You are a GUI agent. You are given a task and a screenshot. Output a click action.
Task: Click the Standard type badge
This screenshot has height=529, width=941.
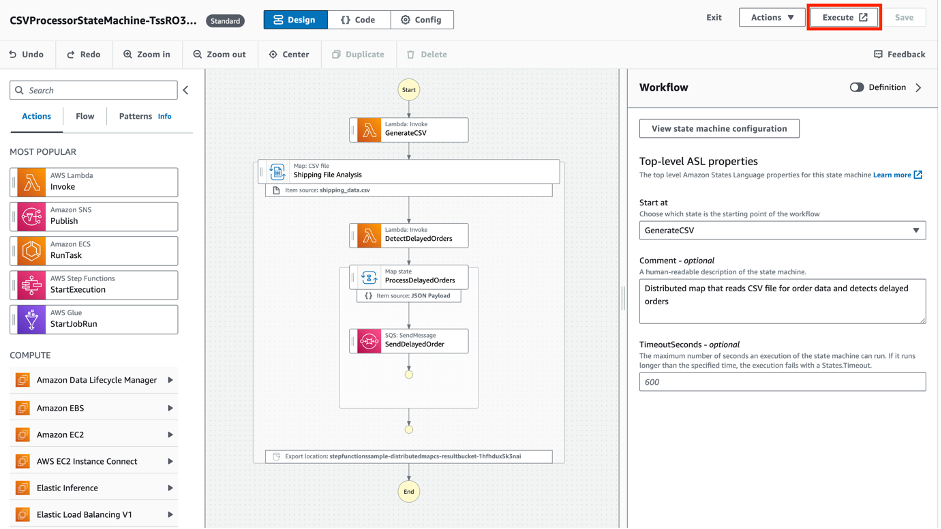click(x=225, y=21)
